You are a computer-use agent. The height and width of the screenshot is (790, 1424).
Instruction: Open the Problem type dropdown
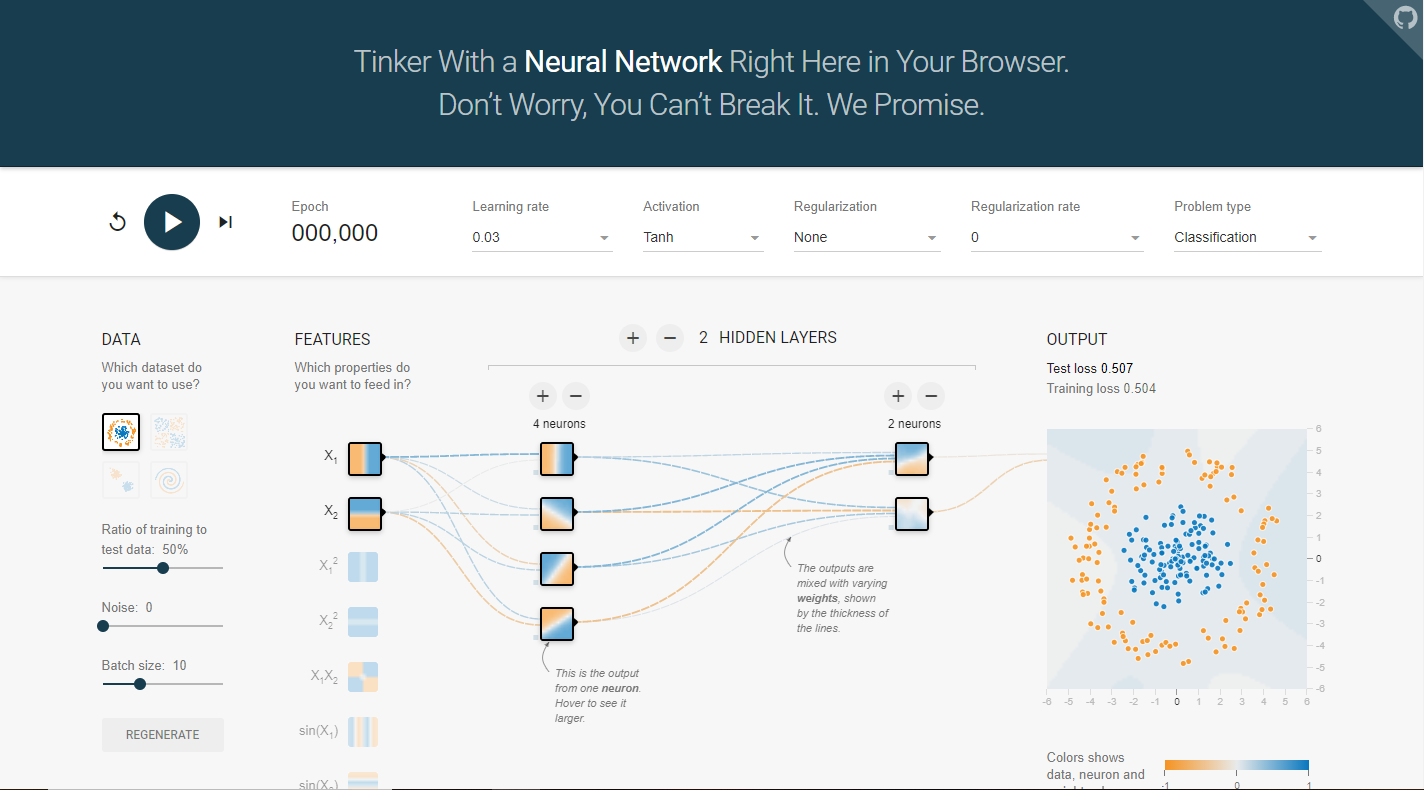point(1247,237)
